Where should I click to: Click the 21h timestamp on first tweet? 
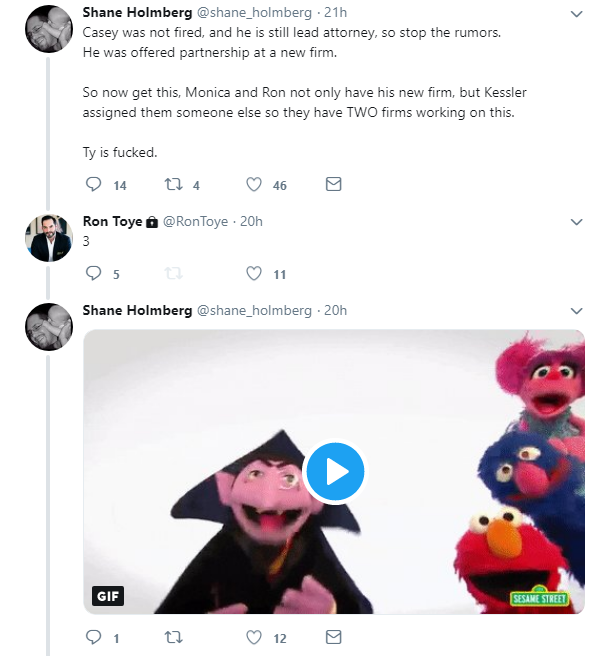(335, 13)
